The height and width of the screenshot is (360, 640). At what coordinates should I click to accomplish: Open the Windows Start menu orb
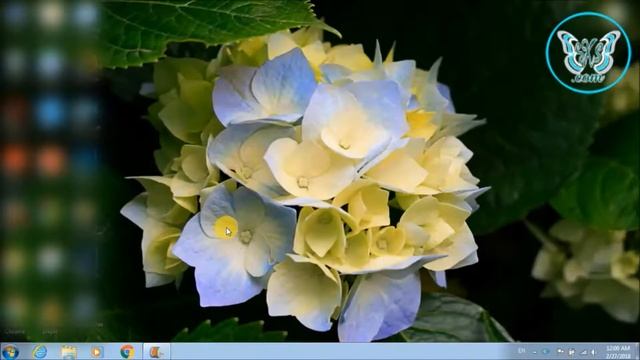click(10, 351)
